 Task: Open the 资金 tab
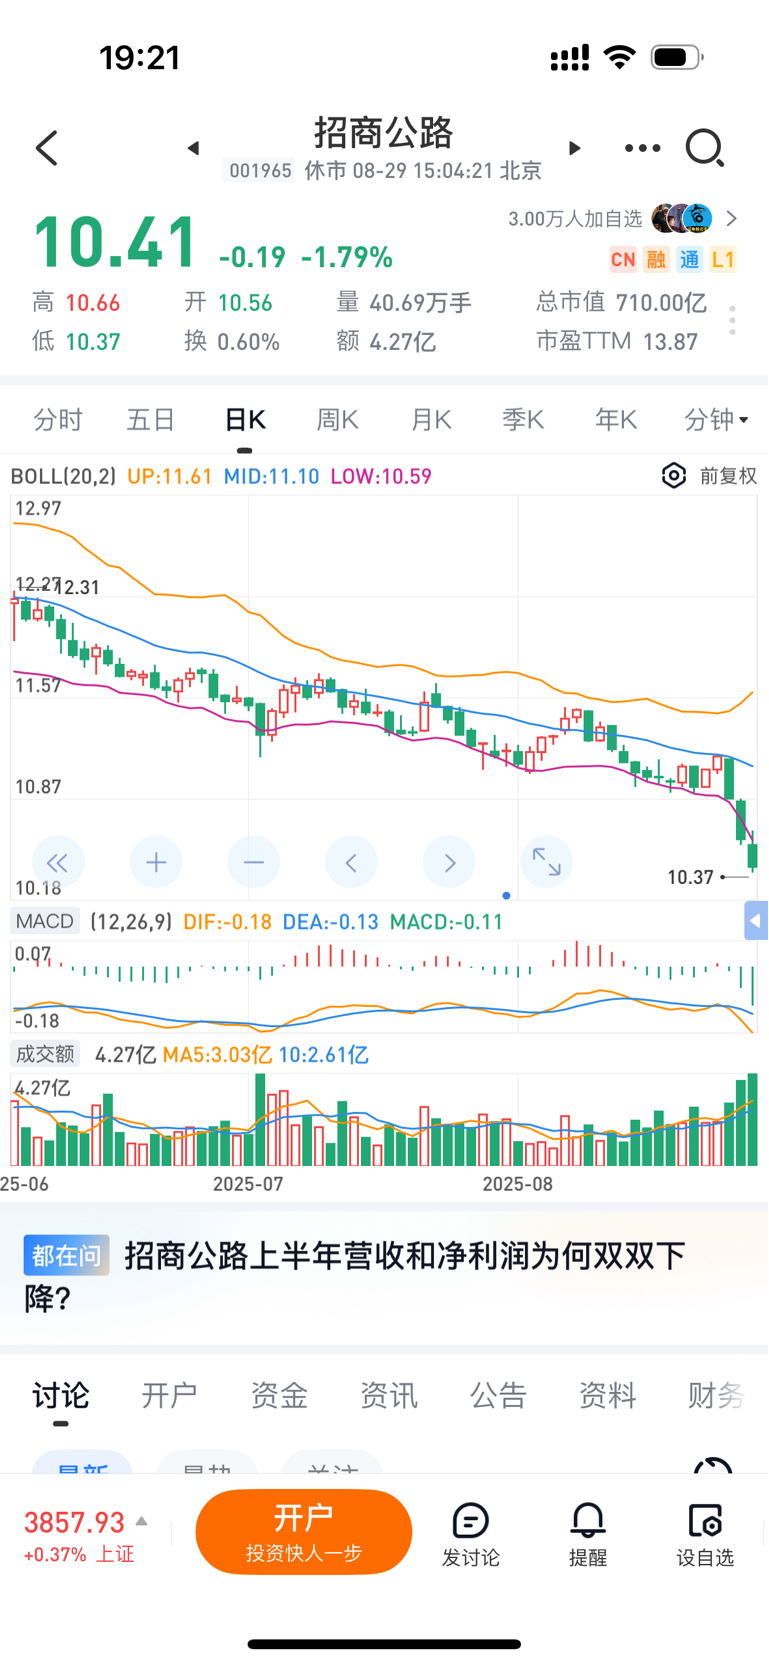[279, 1395]
